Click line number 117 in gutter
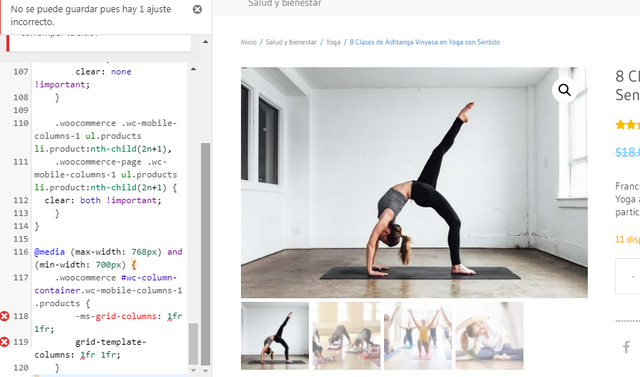This screenshot has height=377, width=640. [21, 278]
